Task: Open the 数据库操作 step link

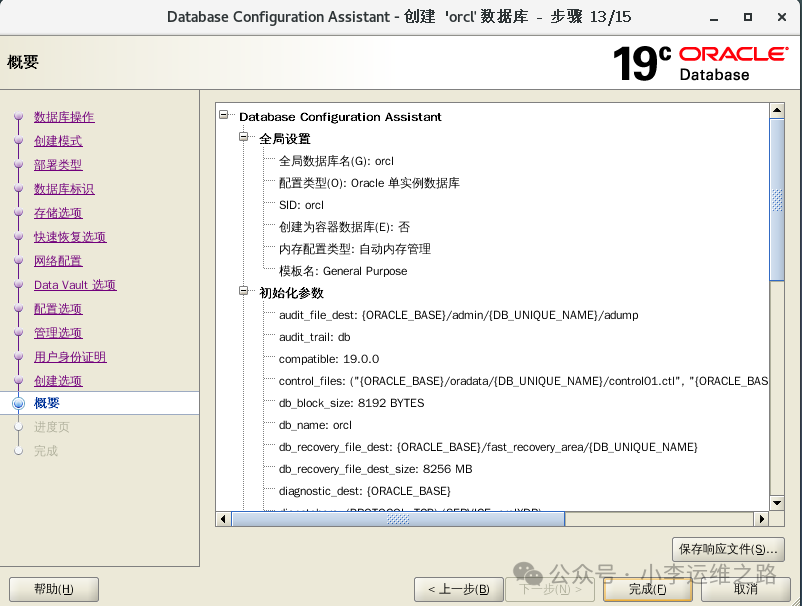Action: coord(64,117)
